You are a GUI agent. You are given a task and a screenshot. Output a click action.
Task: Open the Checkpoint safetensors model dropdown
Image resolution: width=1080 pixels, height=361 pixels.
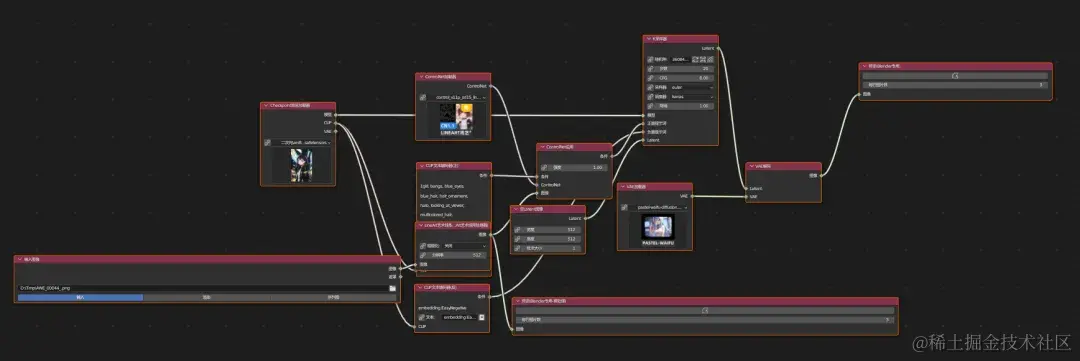click(302, 143)
